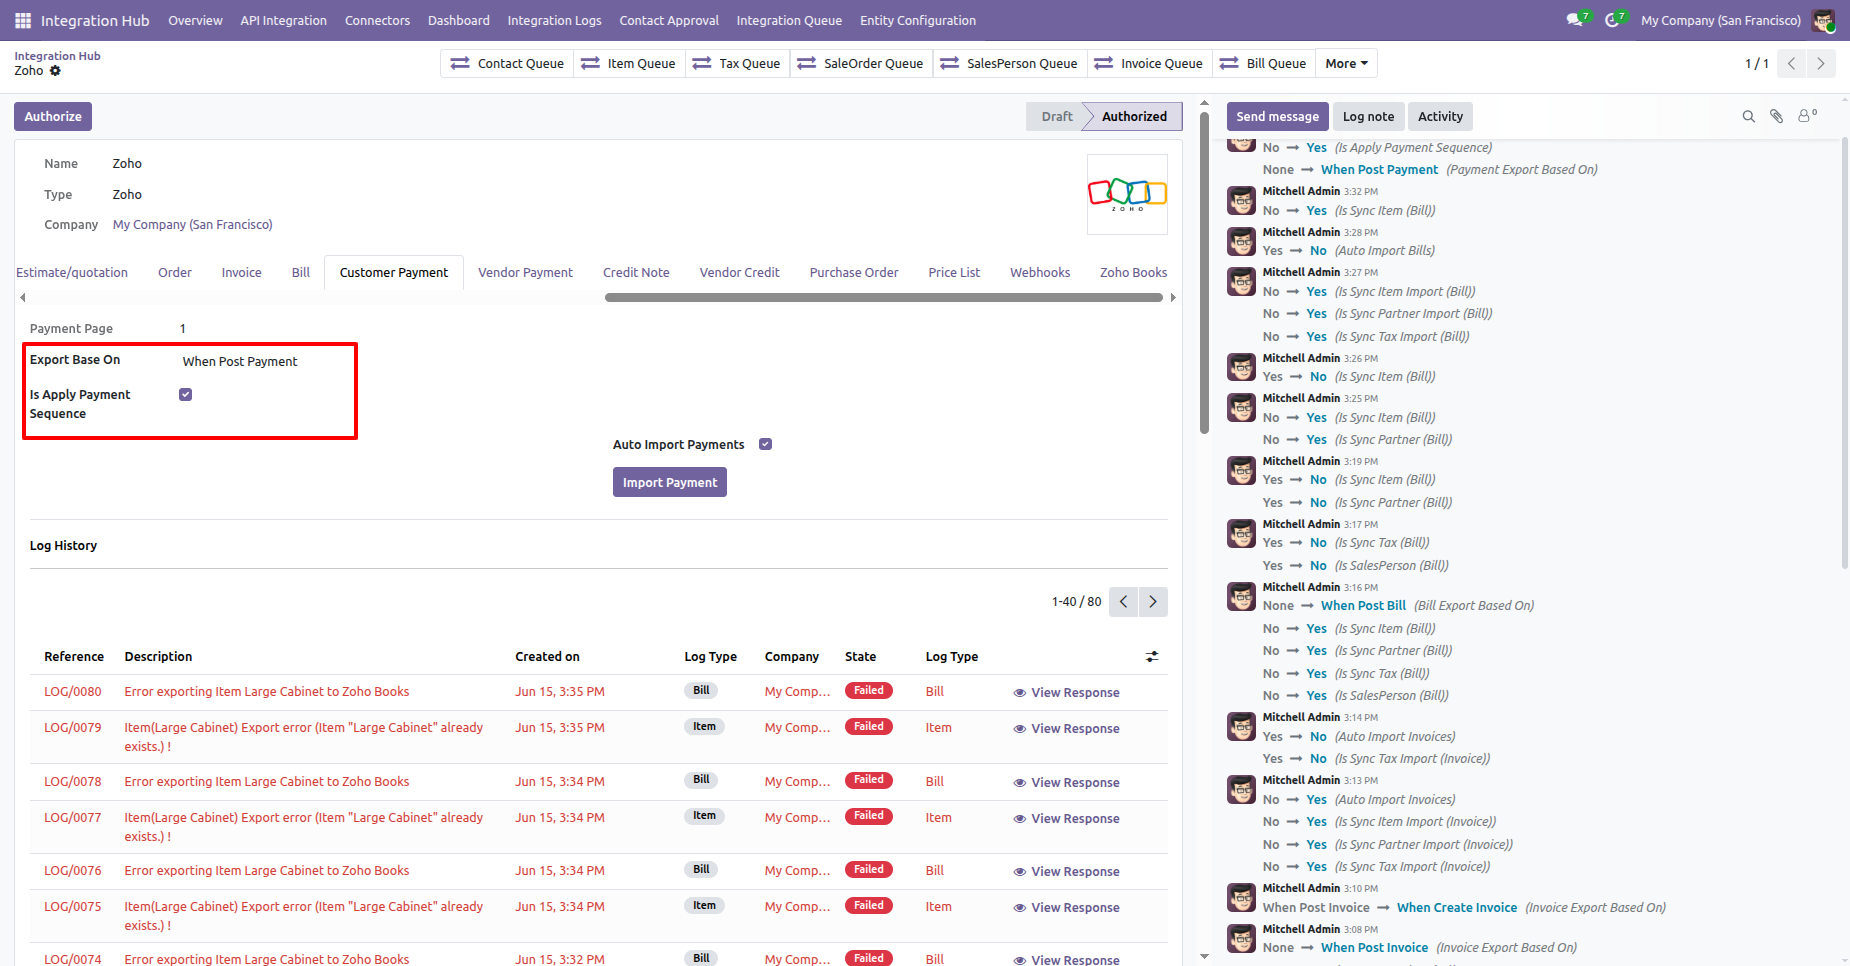Switch to the Vendor Payment tab
The image size is (1850, 966).
coord(525,272)
